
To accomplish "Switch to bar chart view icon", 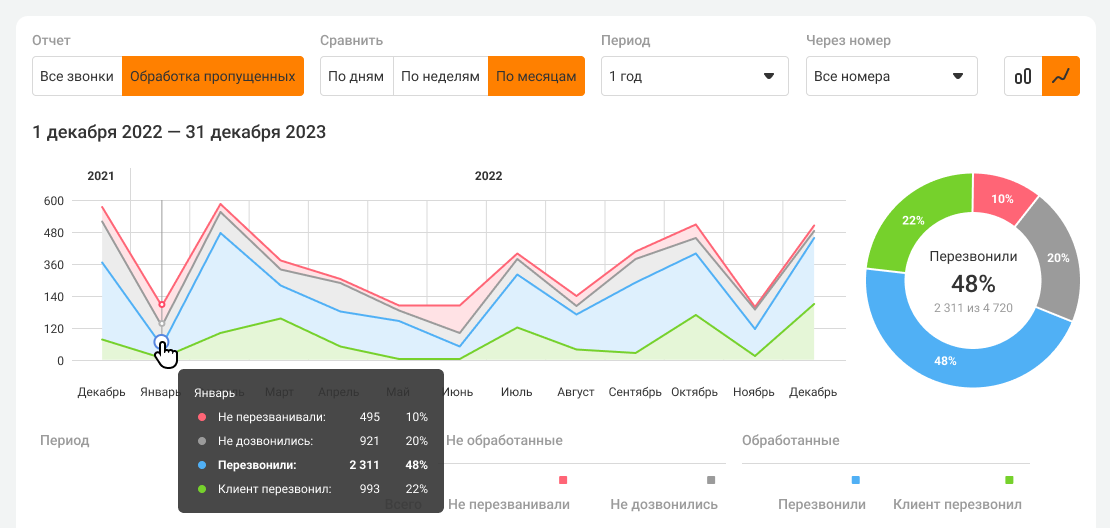I will [x=1023, y=76].
